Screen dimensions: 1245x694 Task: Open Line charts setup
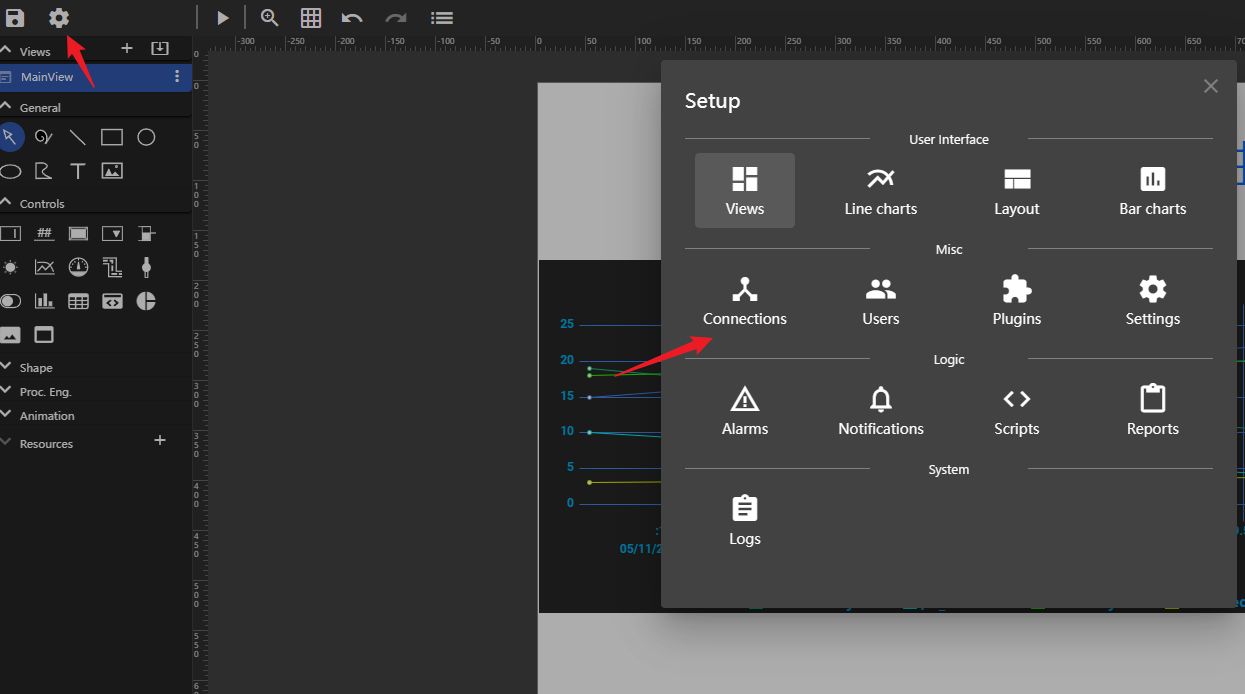[x=881, y=190]
